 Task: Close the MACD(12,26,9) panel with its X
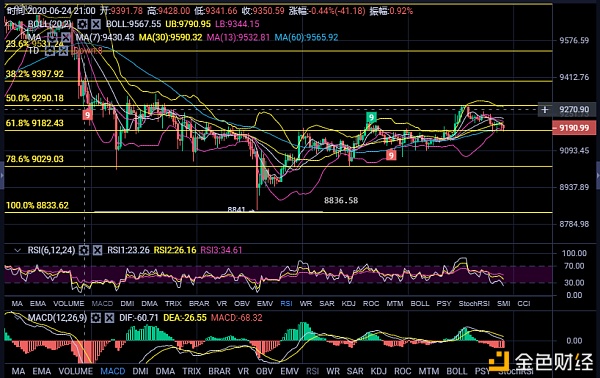(x=109, y=318)
